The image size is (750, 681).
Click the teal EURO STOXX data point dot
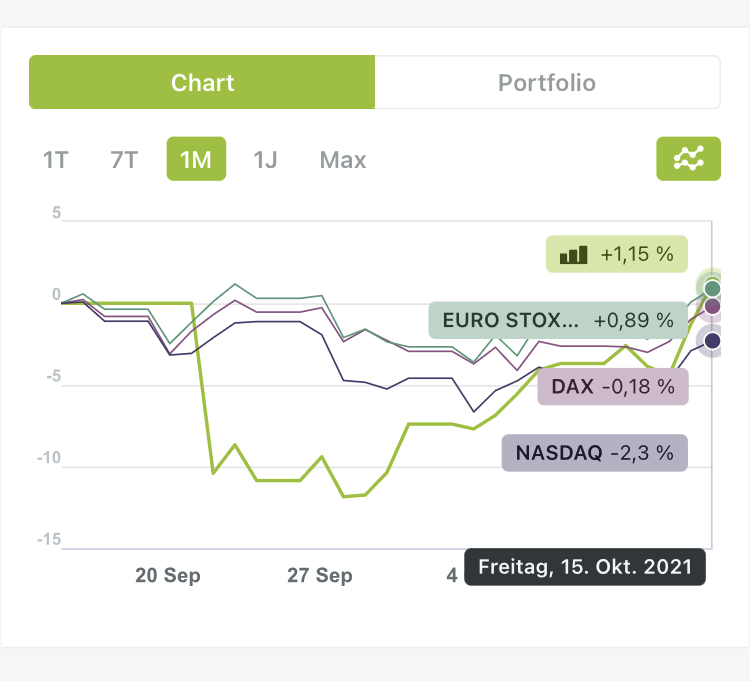tap(712, 289)
